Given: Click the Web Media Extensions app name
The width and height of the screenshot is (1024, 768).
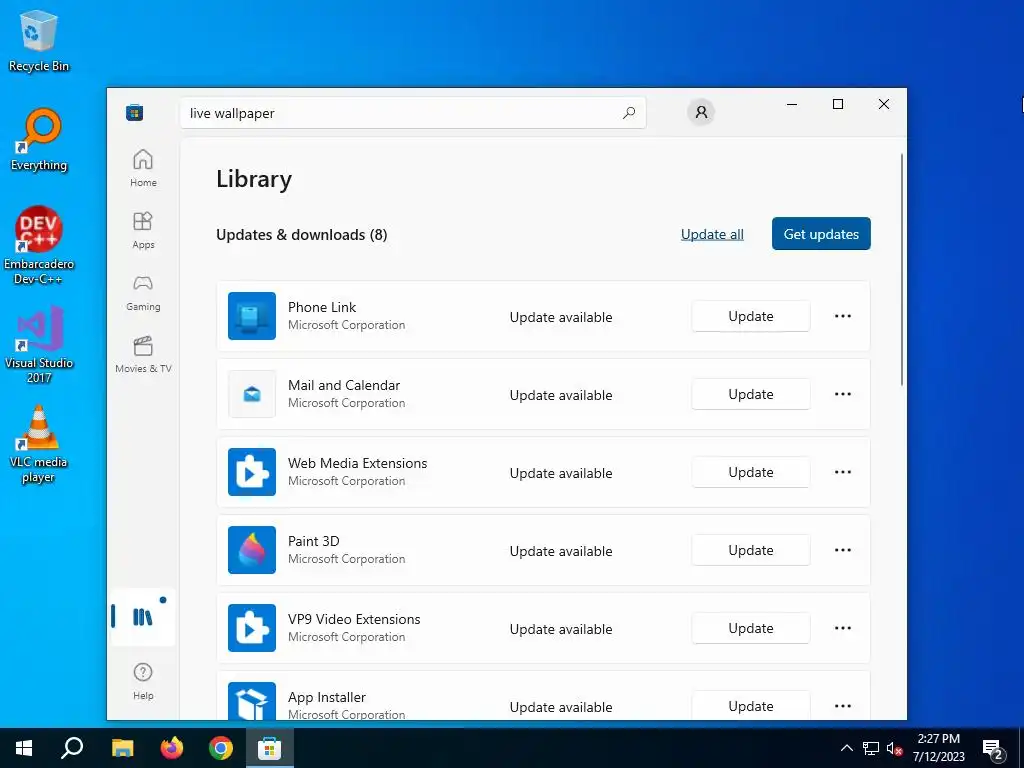Looking at the screenshot, I should tap(357, 463).
